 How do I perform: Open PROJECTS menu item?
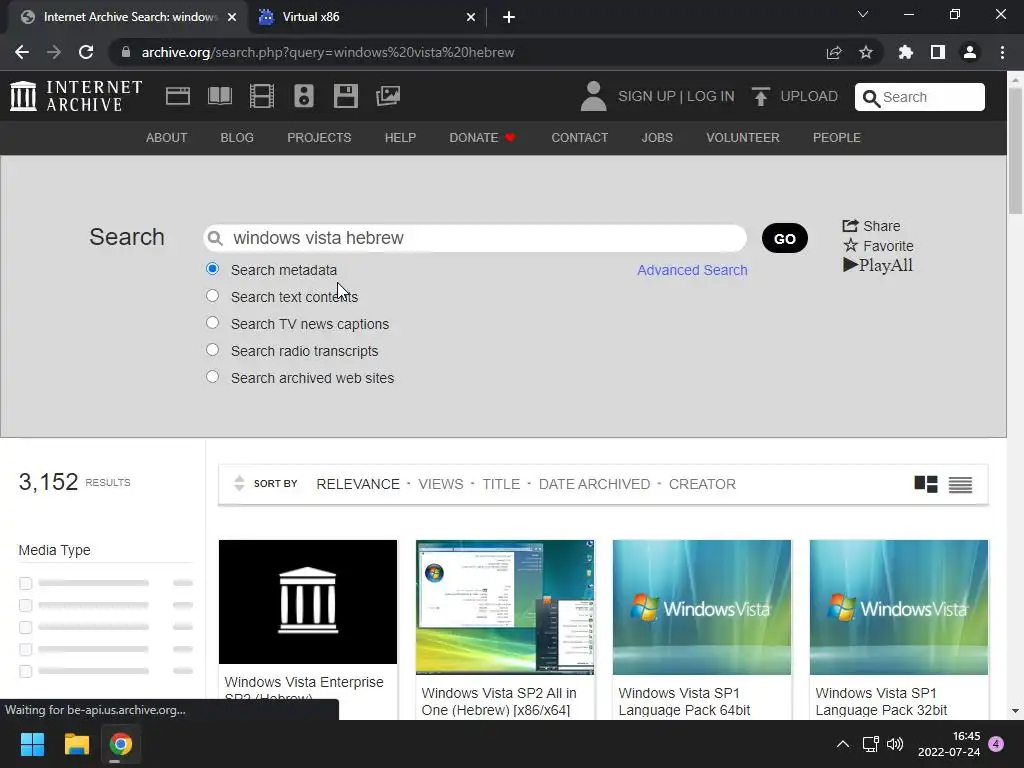(x=319, y=138)
